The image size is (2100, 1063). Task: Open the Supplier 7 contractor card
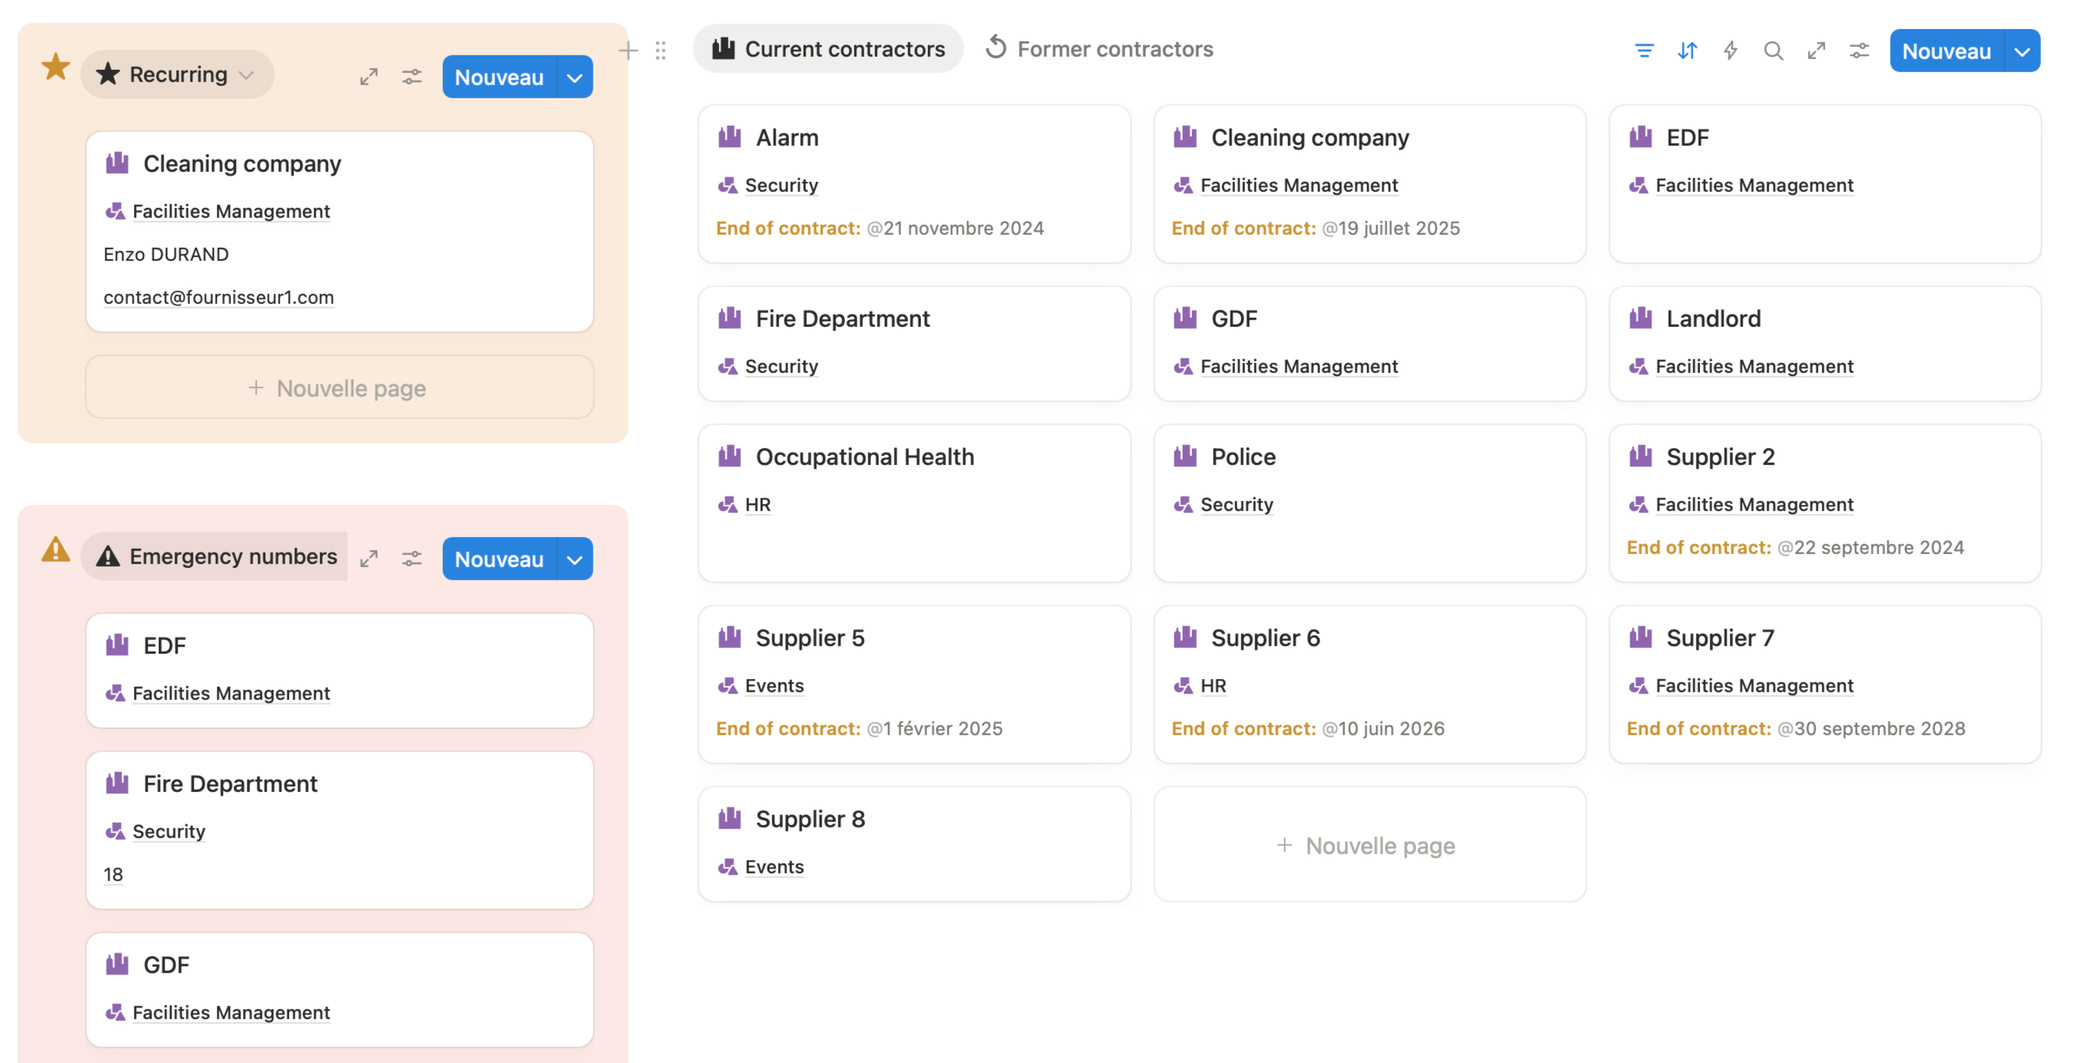point(1720,638)
